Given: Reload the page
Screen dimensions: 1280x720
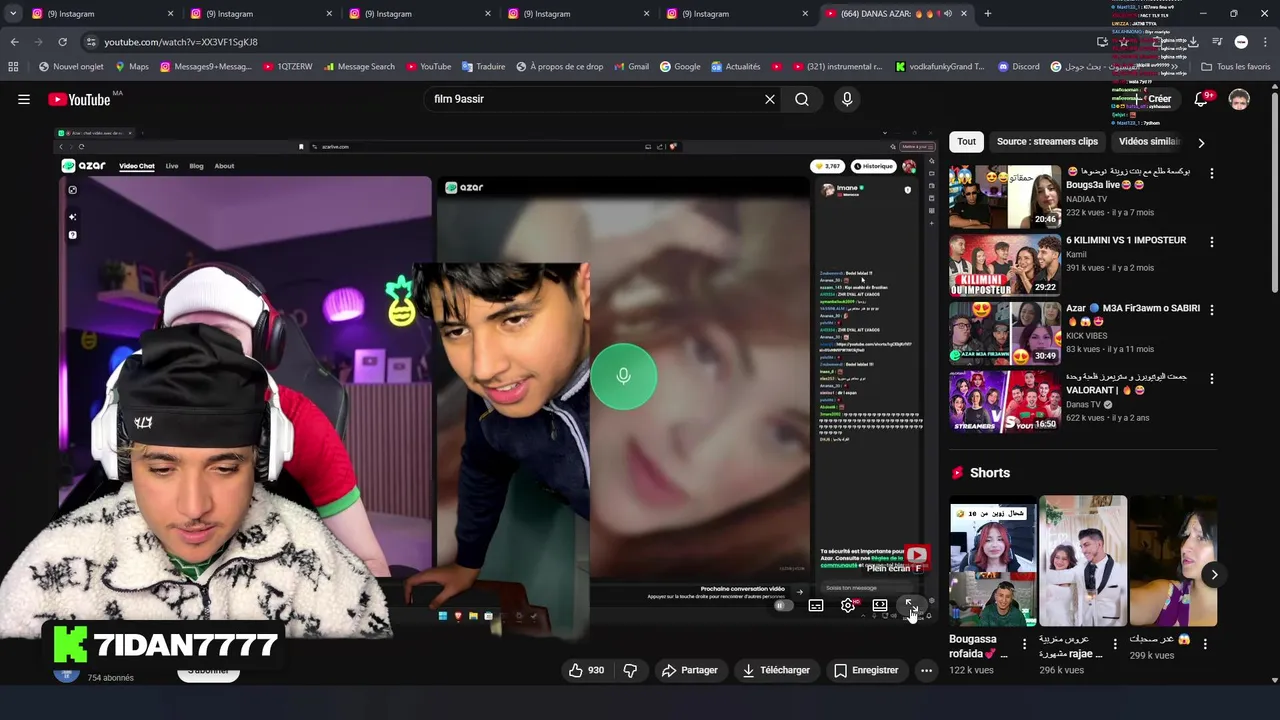Looking at the screenshot, I should coord(62,42).
